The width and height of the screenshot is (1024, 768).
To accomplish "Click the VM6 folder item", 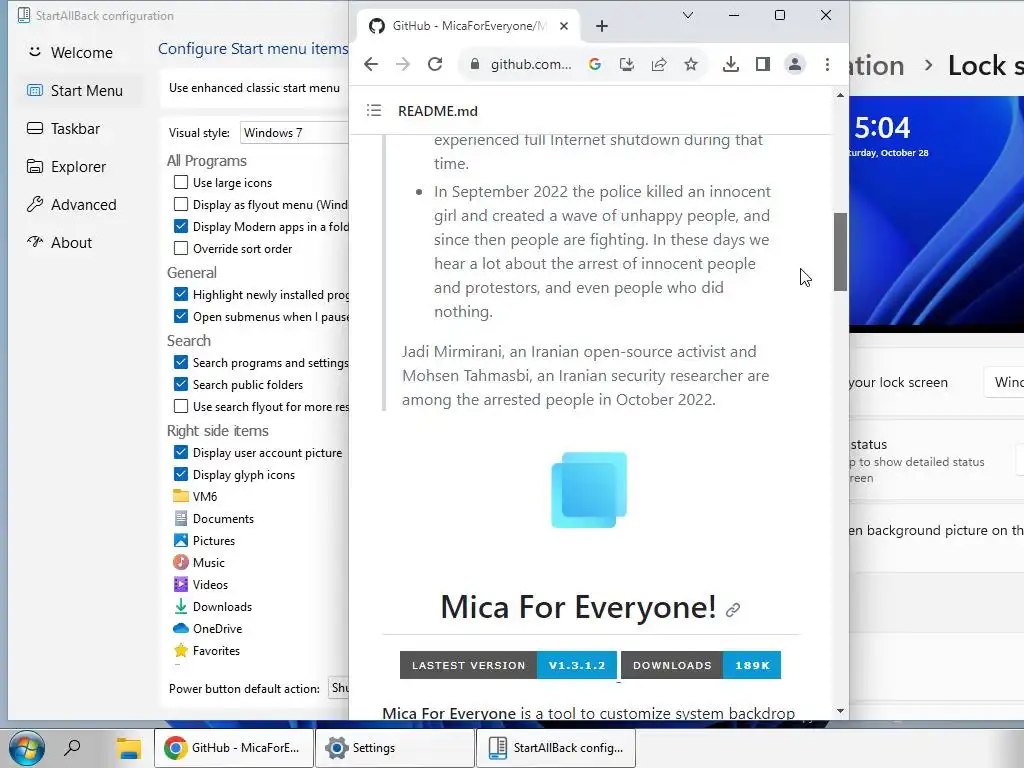I will click(195, 496).
